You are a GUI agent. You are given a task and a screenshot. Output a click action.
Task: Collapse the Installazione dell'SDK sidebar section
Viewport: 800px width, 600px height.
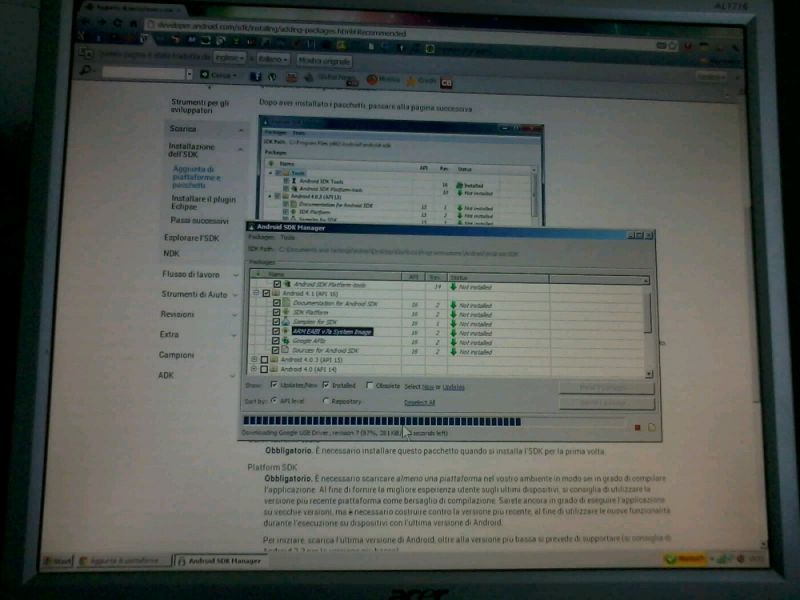coord(240,149)
